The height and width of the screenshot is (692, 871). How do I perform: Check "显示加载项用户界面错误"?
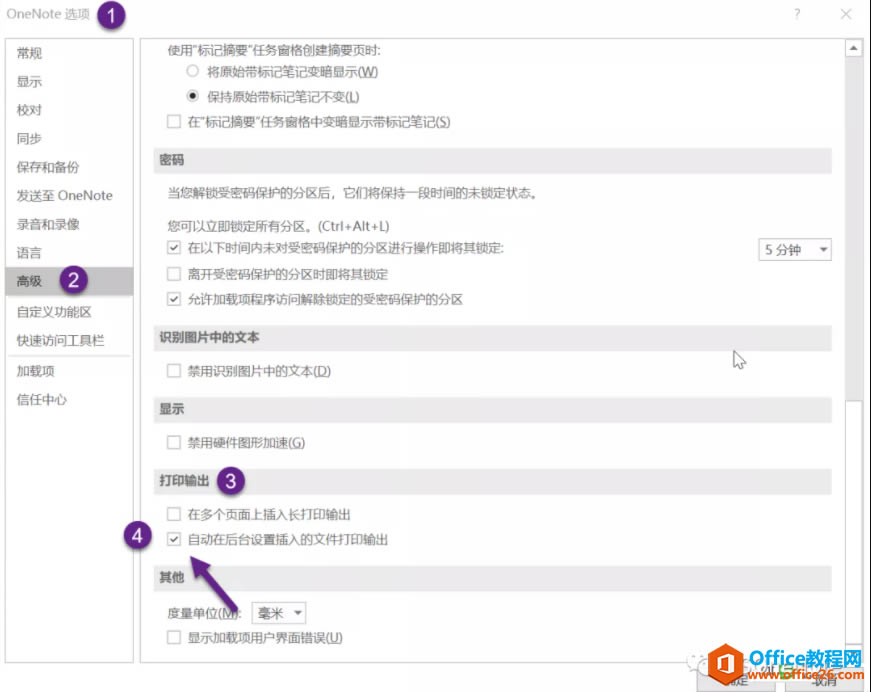tap(174, 637)
